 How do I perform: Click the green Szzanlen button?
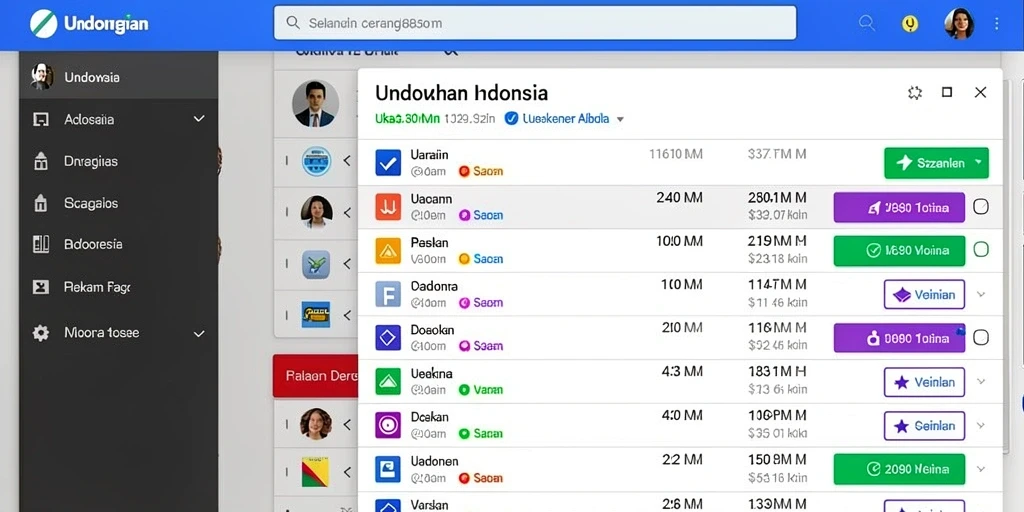tap(936, 163)
